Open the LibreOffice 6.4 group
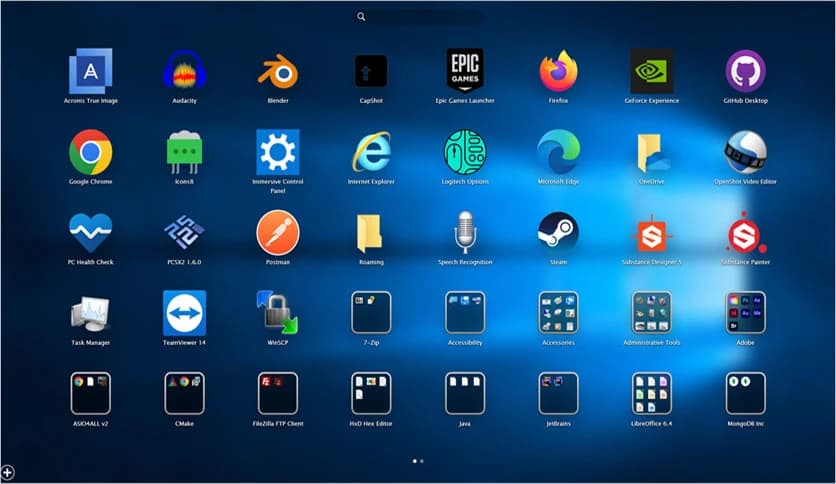 pos(652,393)
